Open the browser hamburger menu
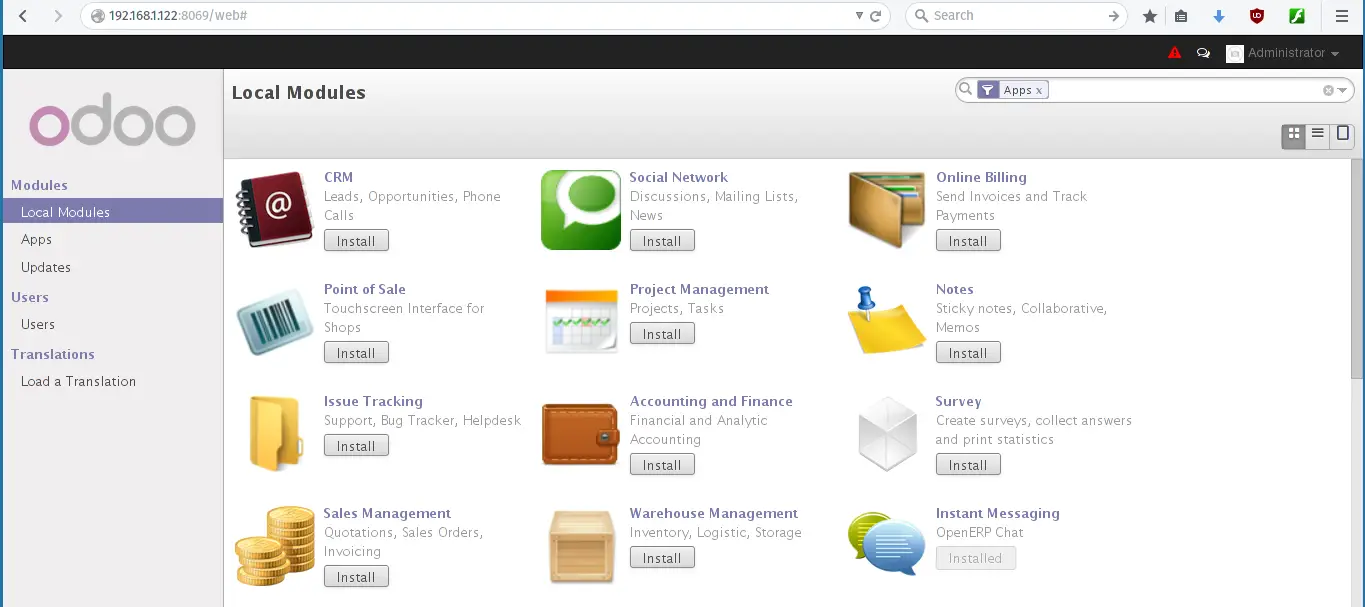The height and width of the screenshot is (607, 1365). 1342,16
